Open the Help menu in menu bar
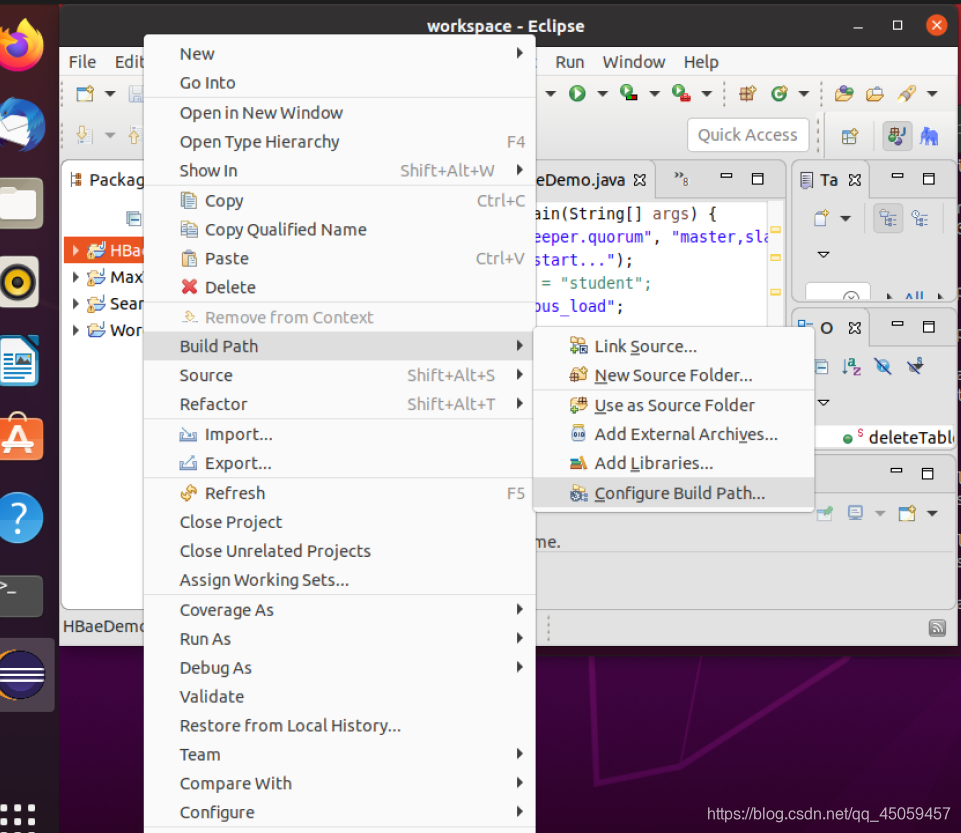Image resolution: width=961 pixels, height=833 pixels. pyautogui.click(x=701, y=62)
